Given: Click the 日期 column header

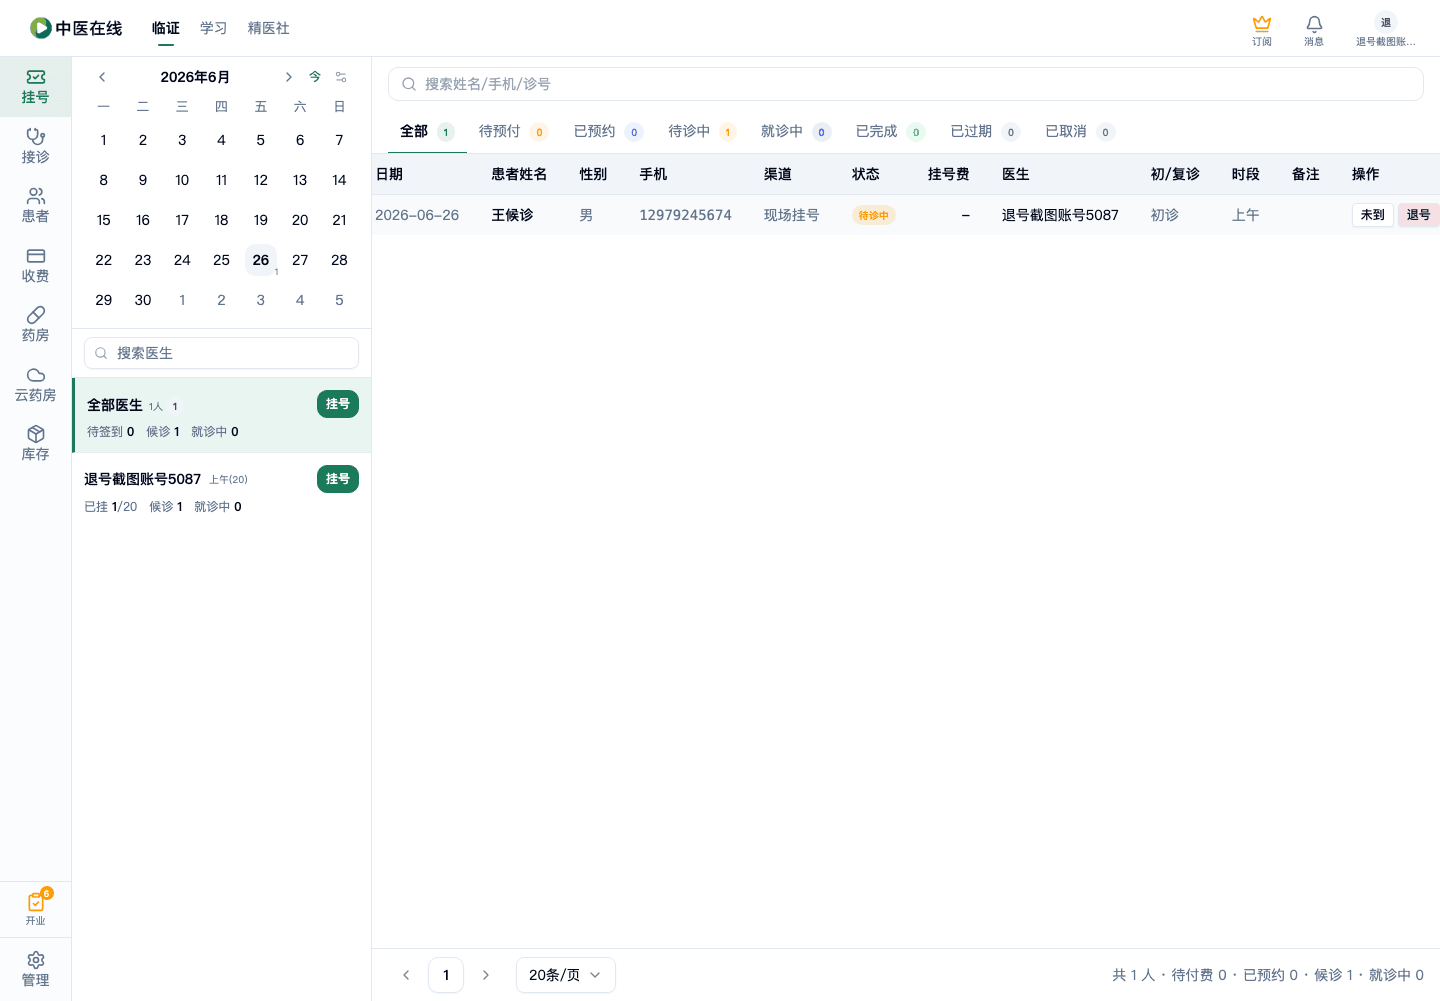Looking at the screenshot, I should (x=389, y=174).
